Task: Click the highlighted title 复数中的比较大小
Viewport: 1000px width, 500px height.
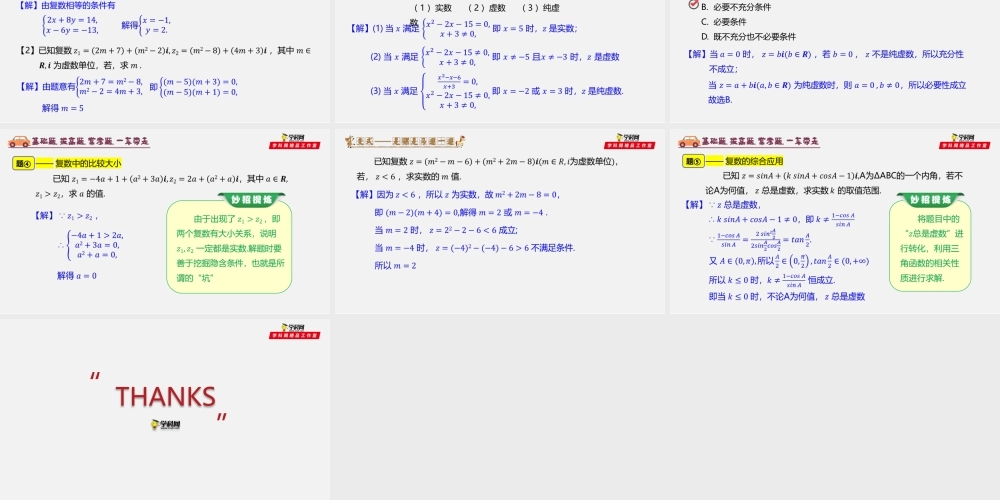Action: [x=88, y=163]
